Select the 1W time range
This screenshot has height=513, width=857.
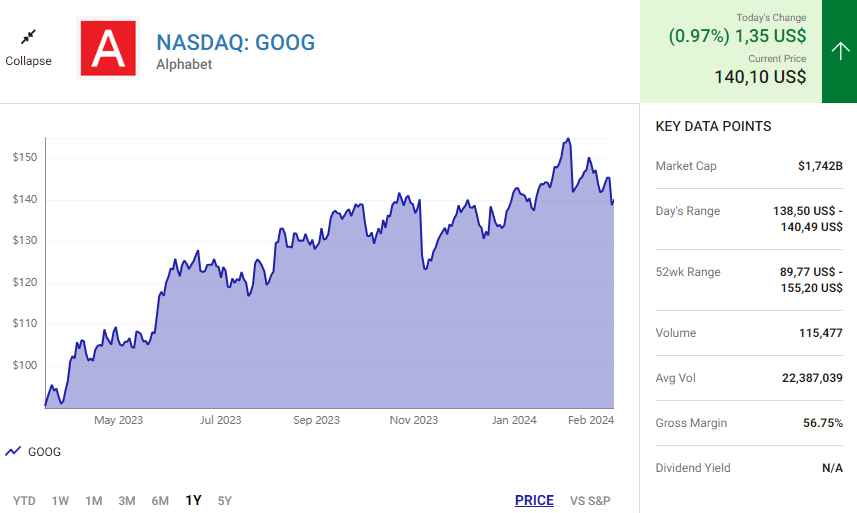pyautogui.click(x=60, y=501)
